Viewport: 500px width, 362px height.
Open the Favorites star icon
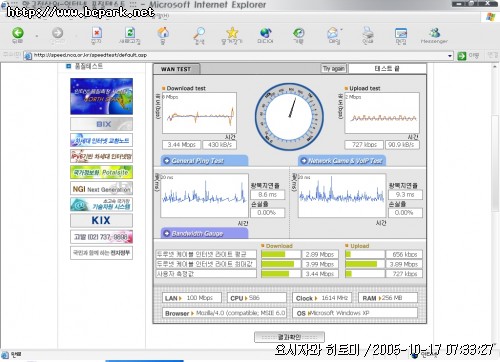click(232, 33)
